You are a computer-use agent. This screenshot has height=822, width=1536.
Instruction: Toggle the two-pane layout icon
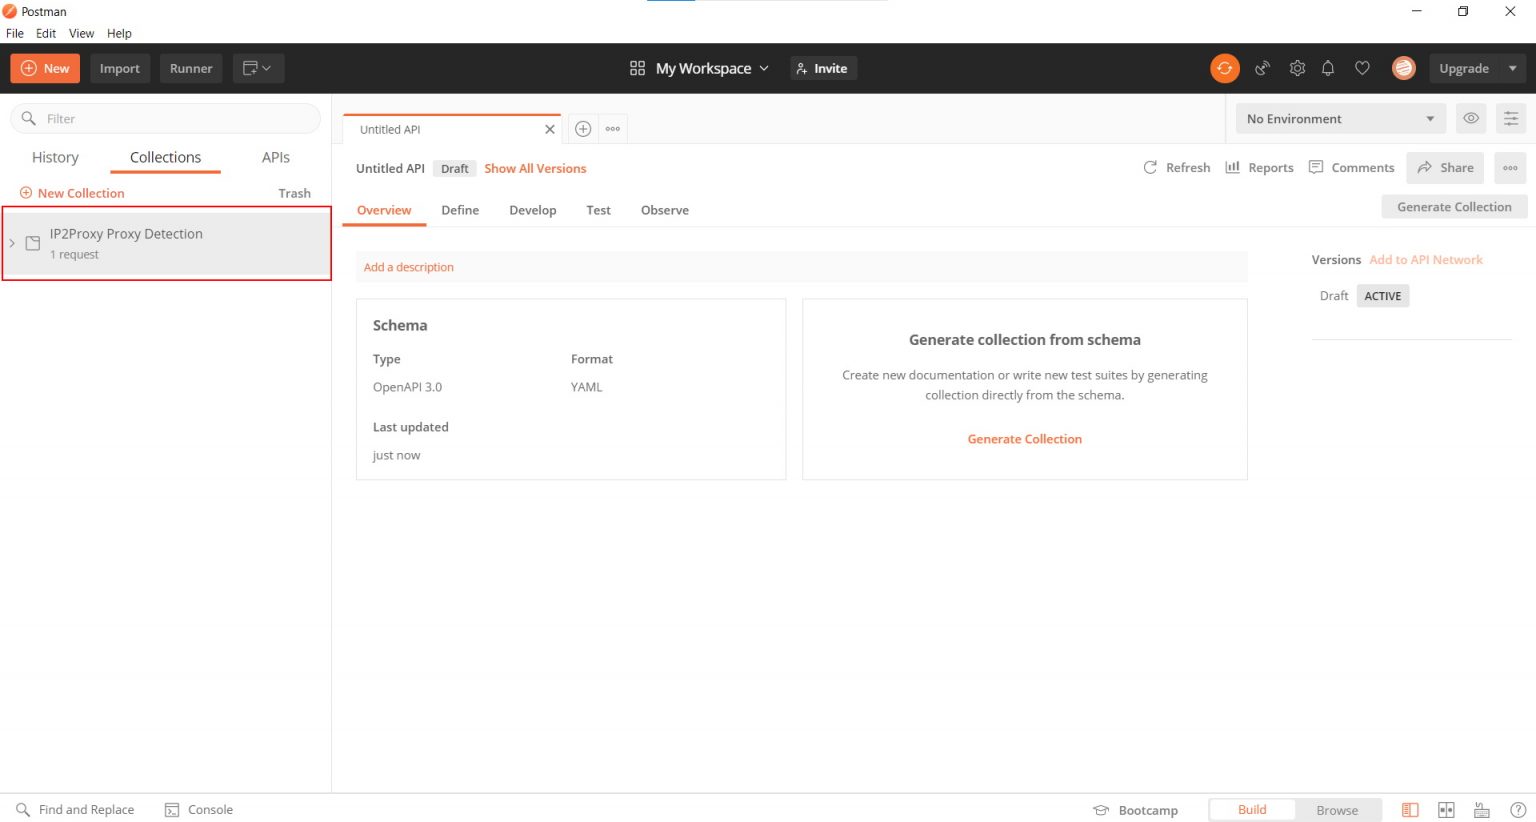(1446, 810)
